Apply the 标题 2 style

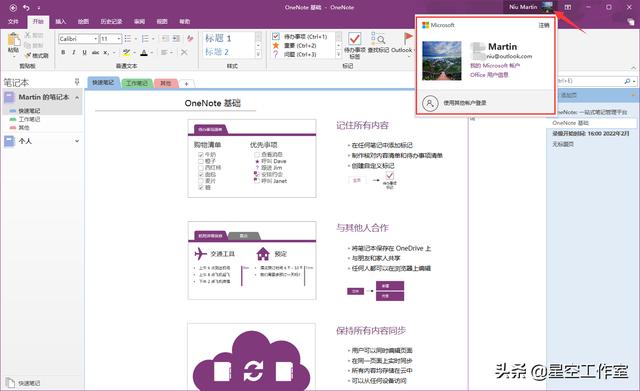click(217, 52)
